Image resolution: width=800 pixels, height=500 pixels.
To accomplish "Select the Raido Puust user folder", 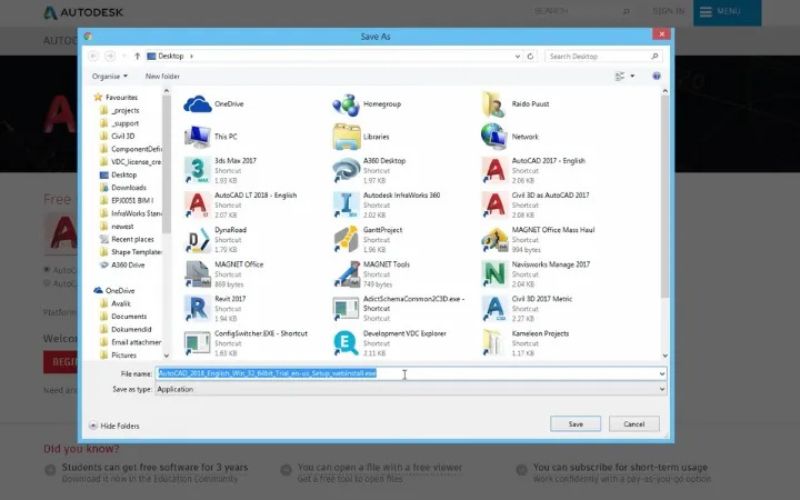I will point(515,104).
